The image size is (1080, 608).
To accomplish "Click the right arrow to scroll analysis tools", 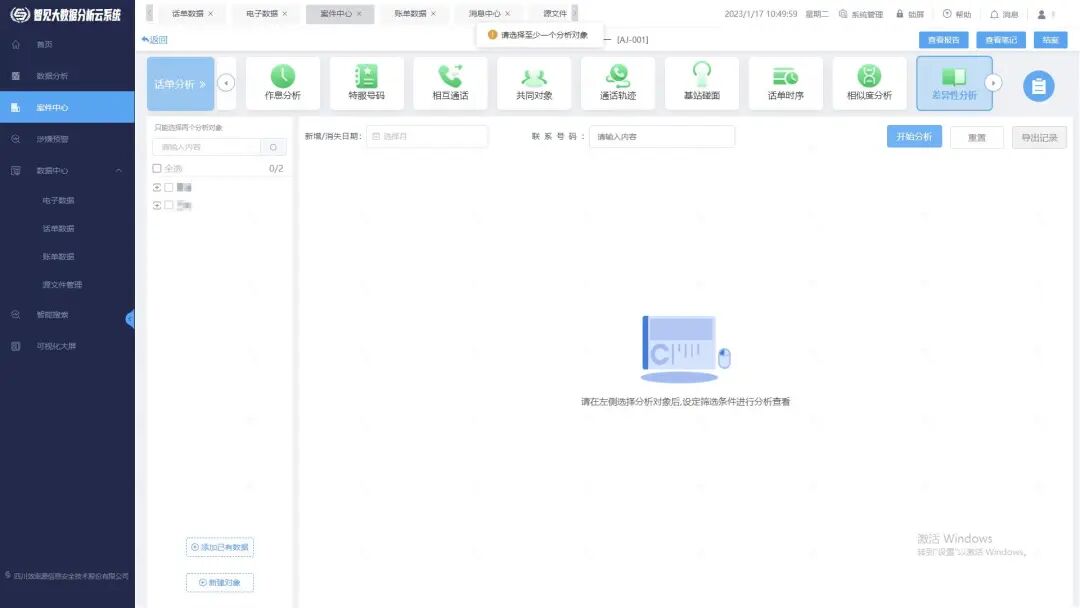I will [994, 84].
